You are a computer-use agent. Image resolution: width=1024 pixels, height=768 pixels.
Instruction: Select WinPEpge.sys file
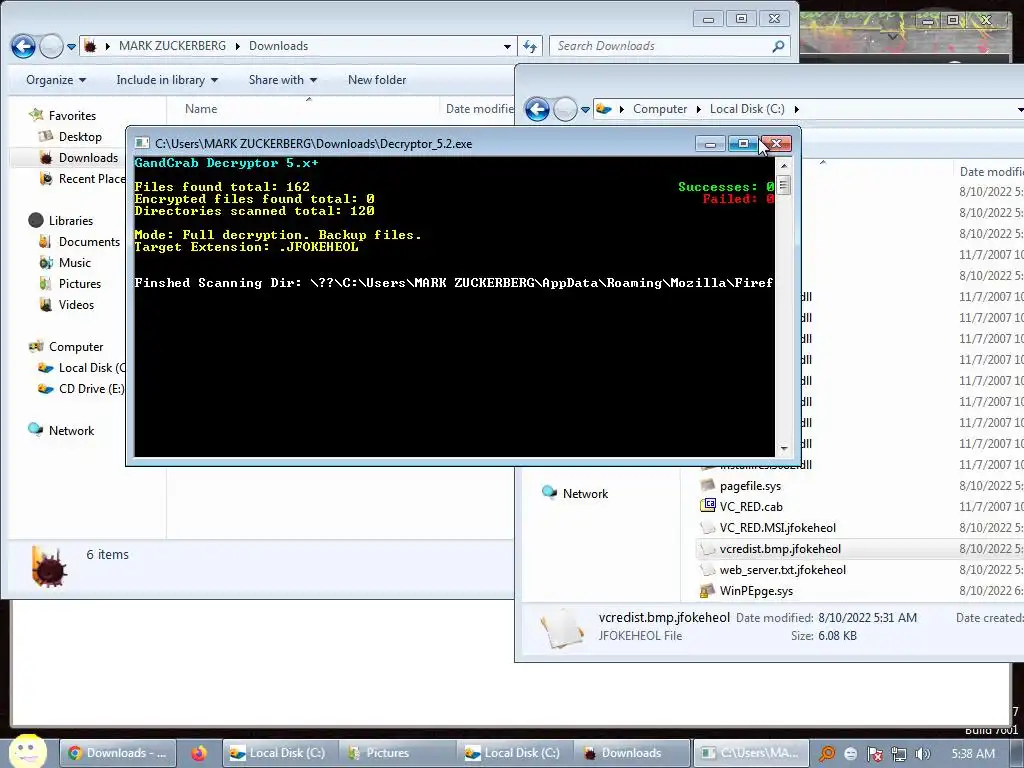pyautogui.click(x=756, y=590)
